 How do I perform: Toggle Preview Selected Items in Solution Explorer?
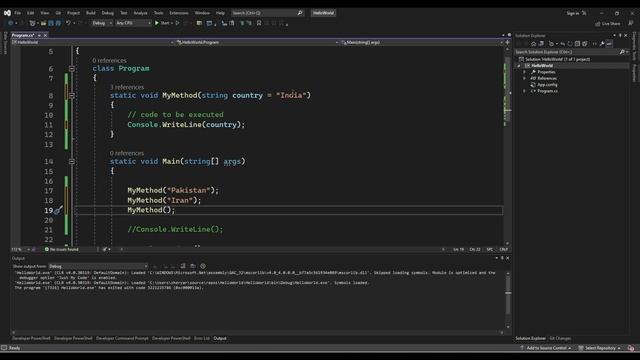click(x=609, y=44)
